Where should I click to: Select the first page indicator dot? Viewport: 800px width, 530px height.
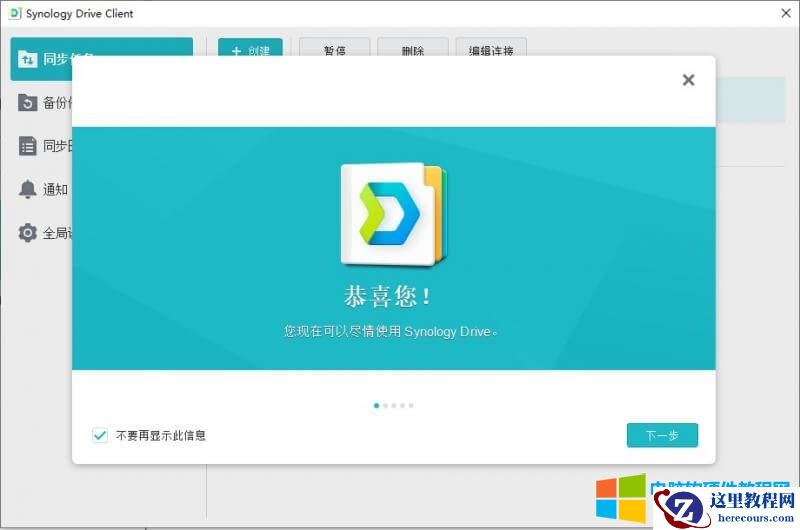pyautogui.click(x=377, y=406)
